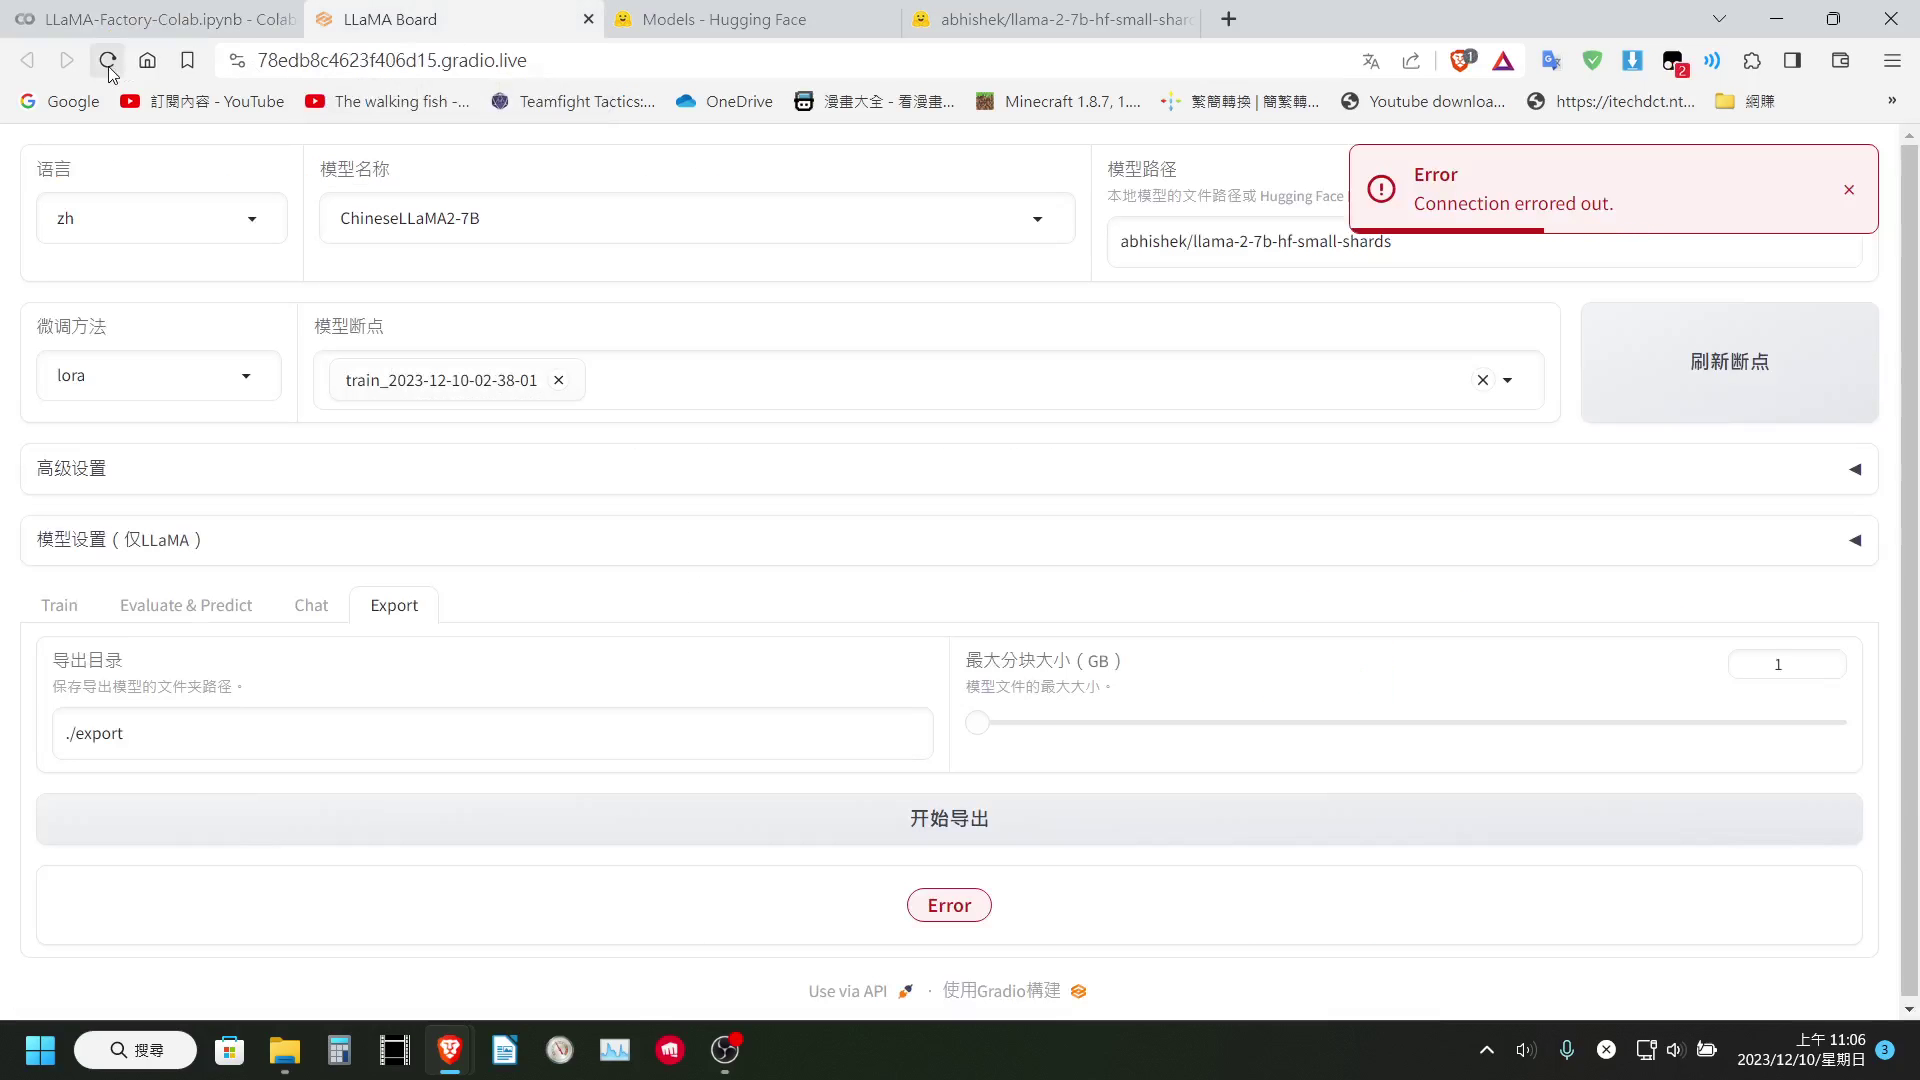Open the microphone tray icon
Viewport: 1920px width, 1080px height.
pos(1567,1050)
